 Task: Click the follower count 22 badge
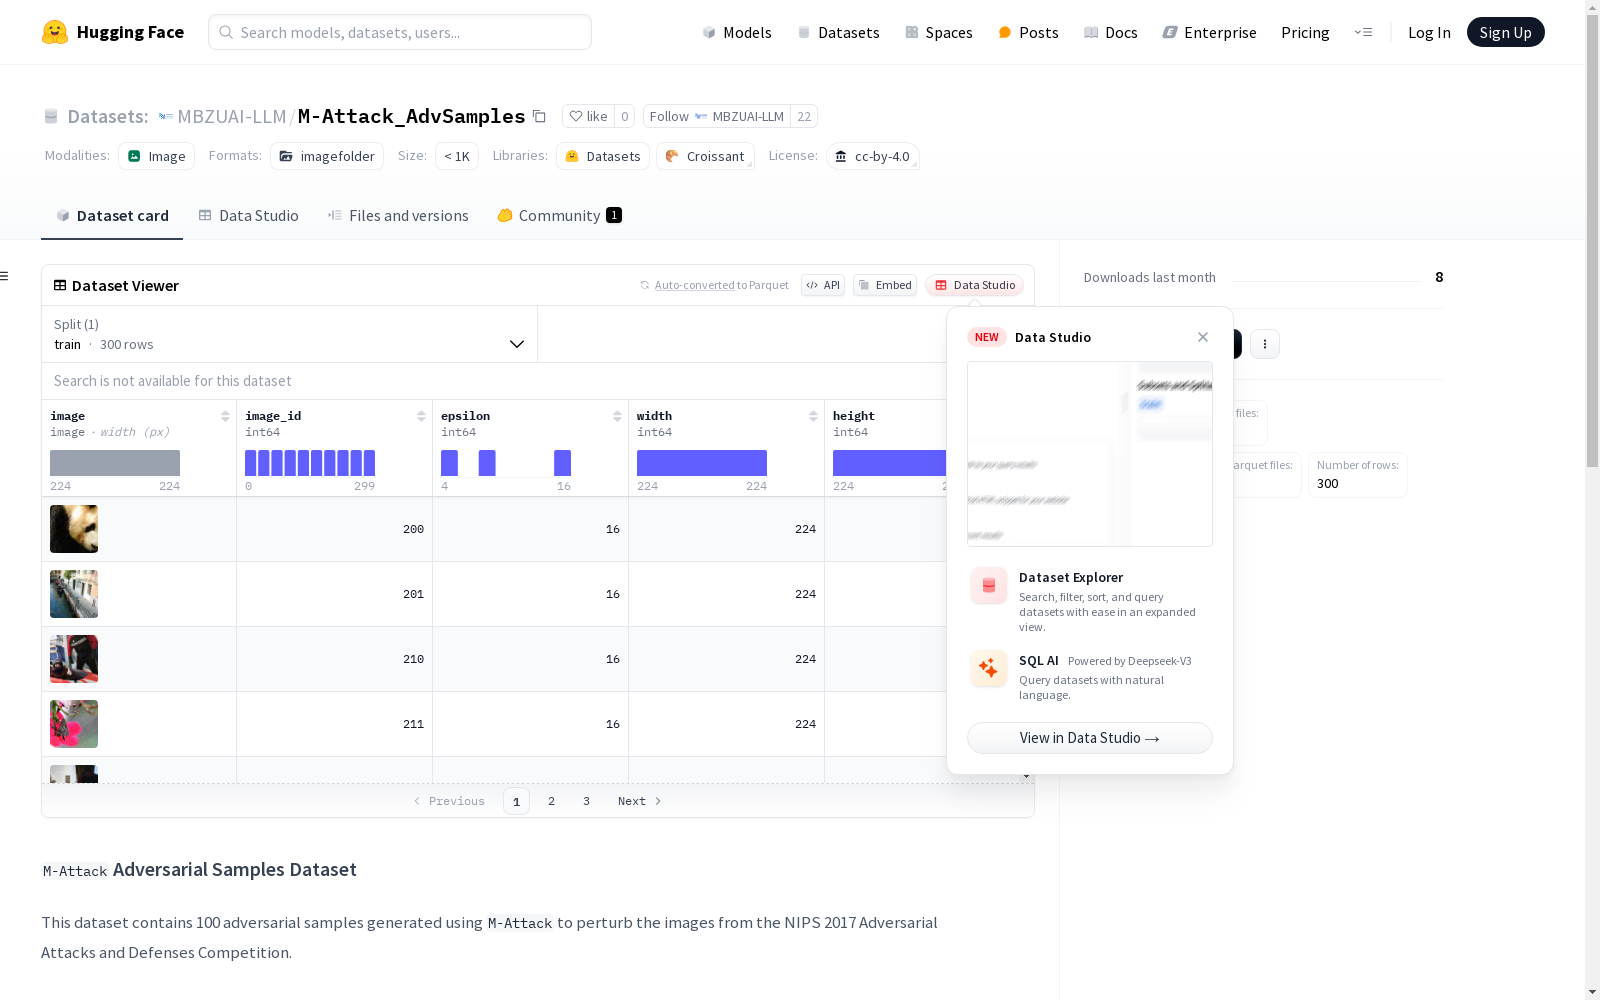pyautogui.click(x=804, y=116)
